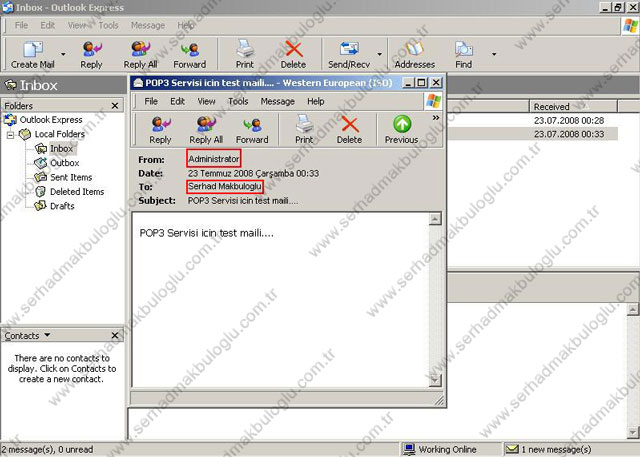
Task: Close the POP3 test message window
Action: 436,83
